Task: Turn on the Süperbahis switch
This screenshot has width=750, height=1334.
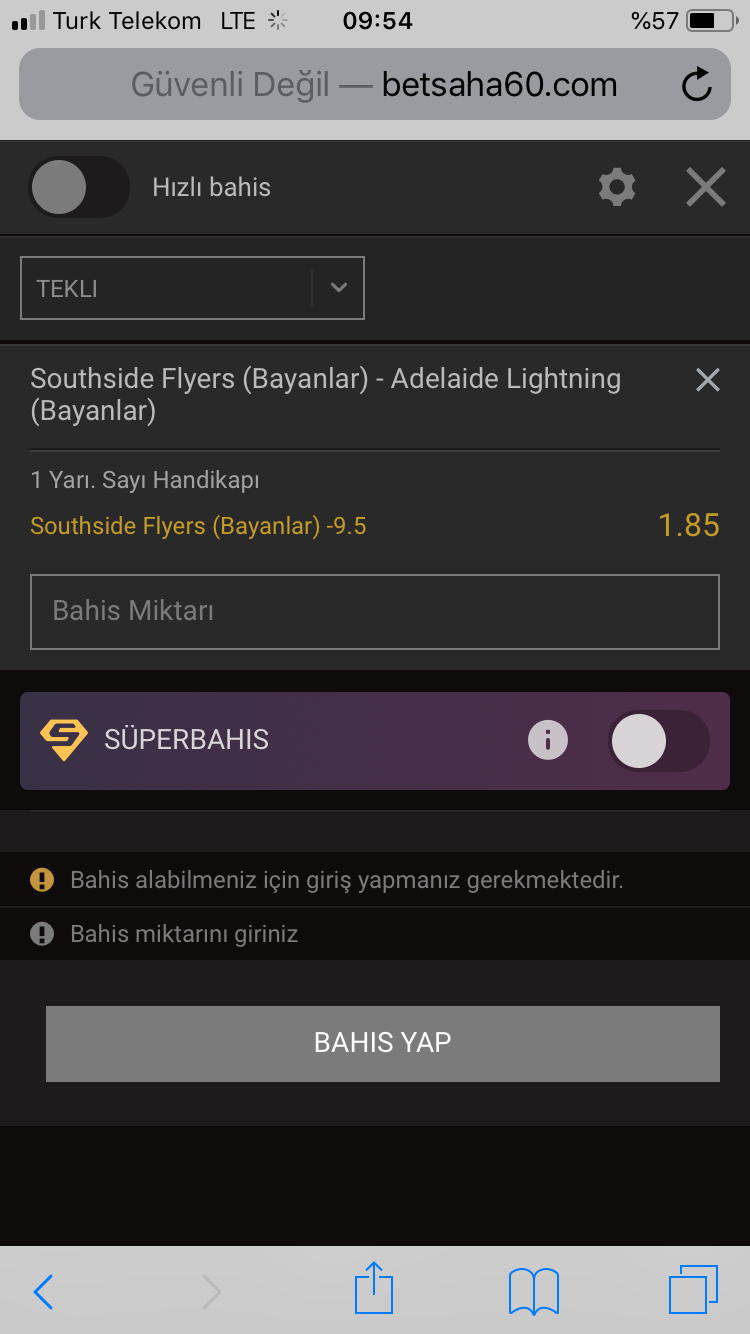Action: click(659, 741)
